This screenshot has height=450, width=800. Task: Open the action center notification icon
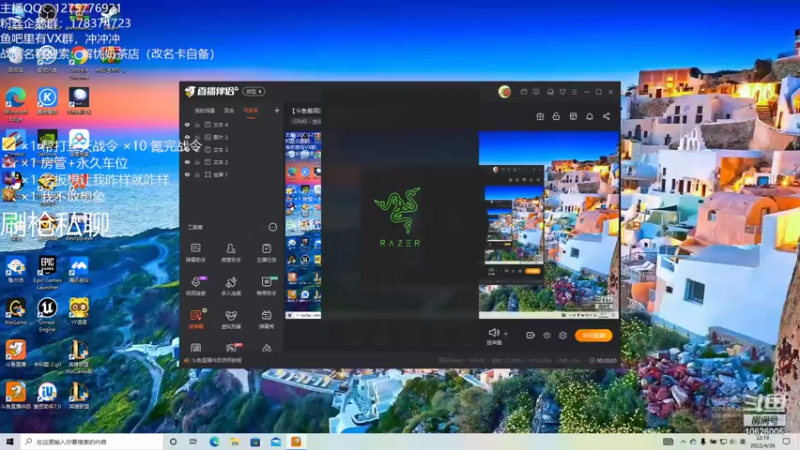click(786, 442)
